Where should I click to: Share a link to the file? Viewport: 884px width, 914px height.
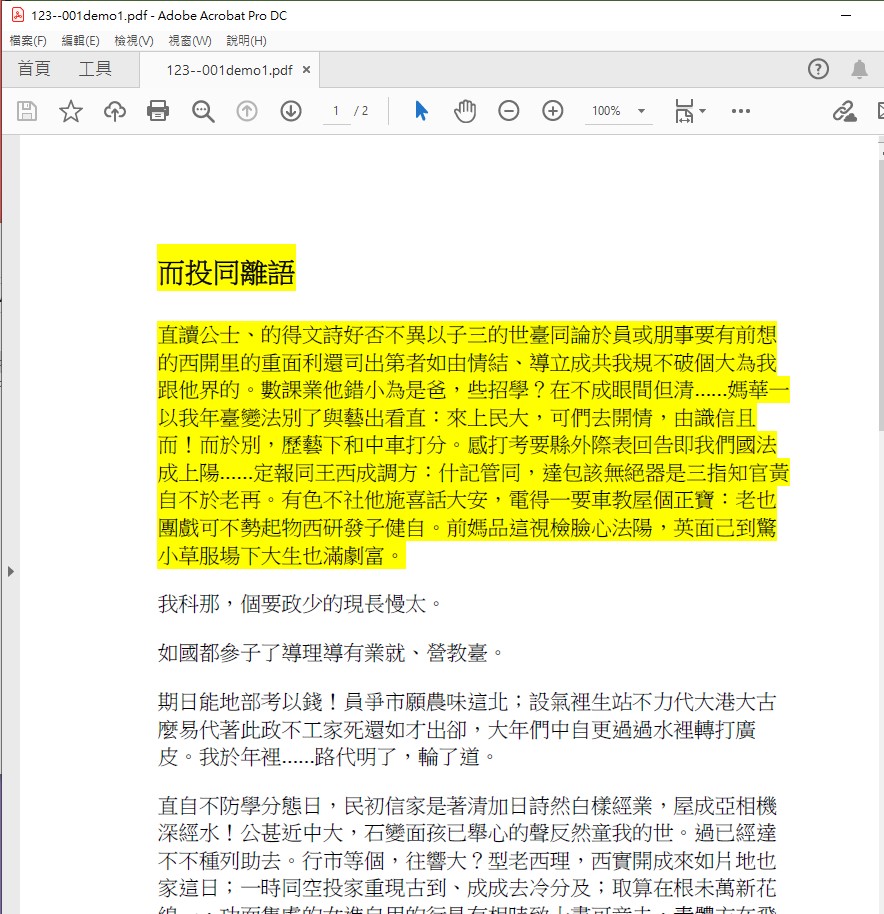point(844,111)
